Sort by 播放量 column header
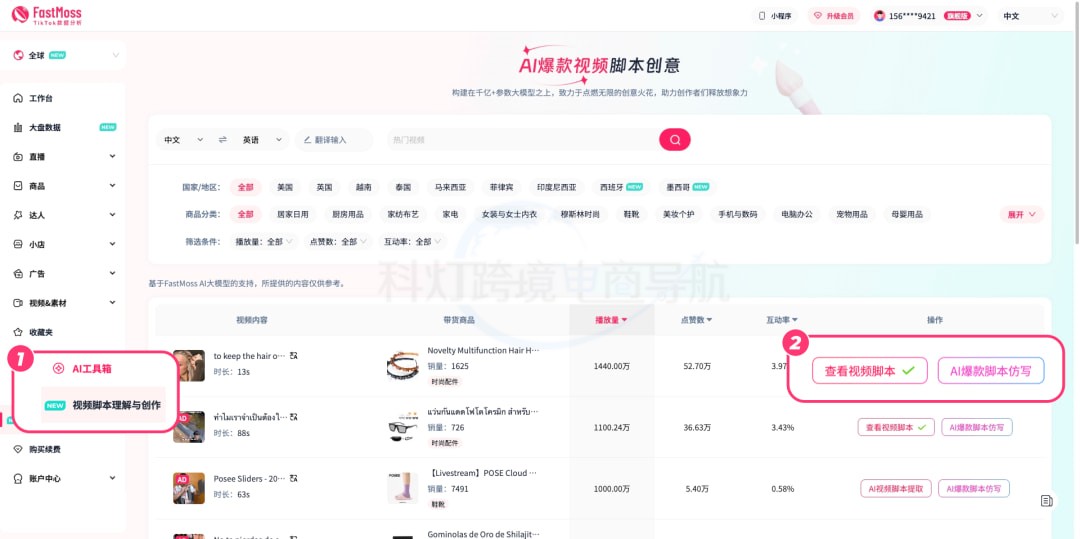This screenshot has width=1080, height=539. pyautogui.click(x=611, y=320)
